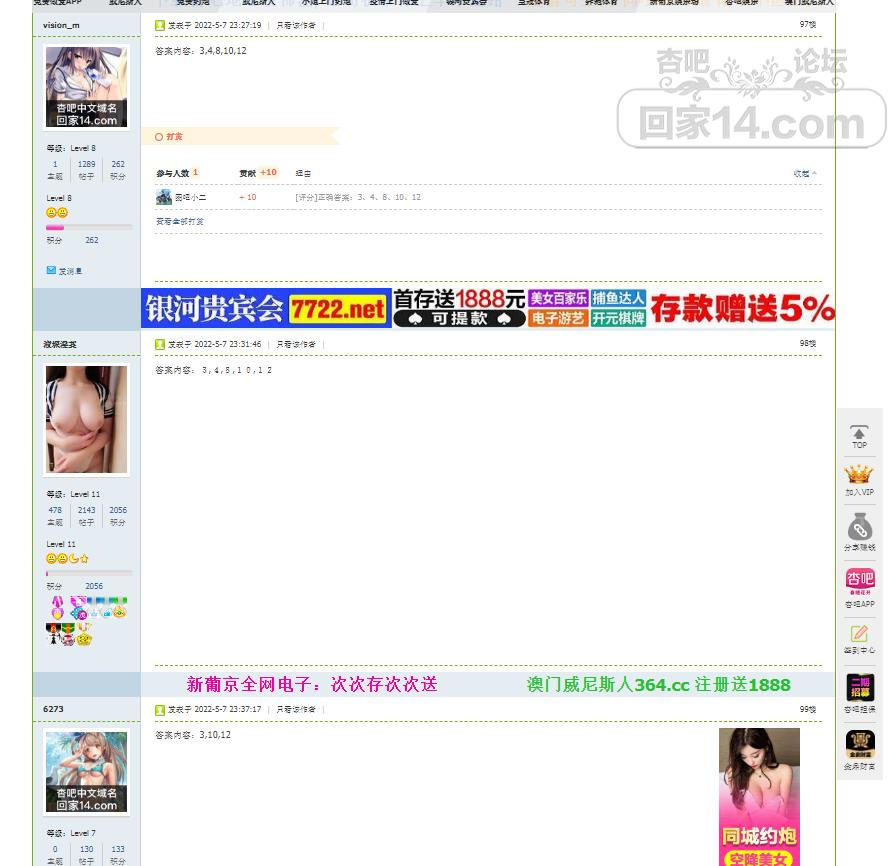
Task: Open the 新葡京全网电子 magenta text ad
Action: click(312, 684)
